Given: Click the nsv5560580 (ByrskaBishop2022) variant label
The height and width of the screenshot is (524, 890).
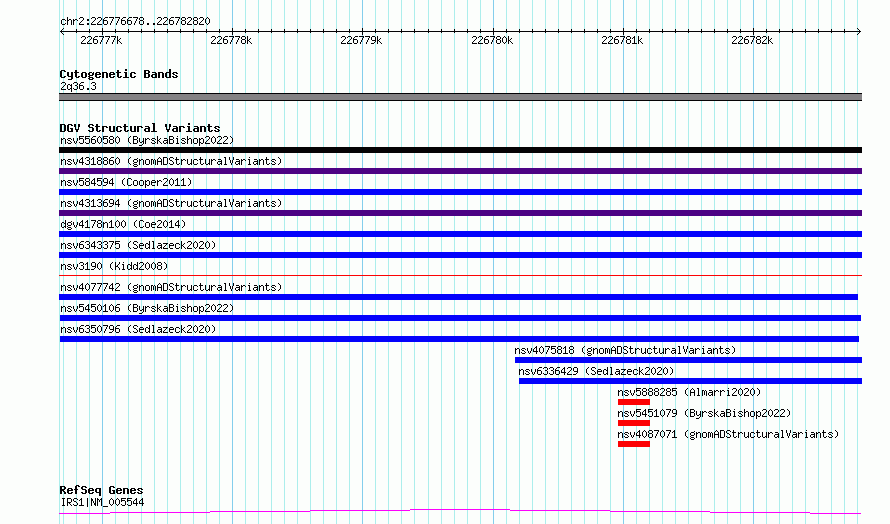Looking at the screenshot, I should point(147,140).
